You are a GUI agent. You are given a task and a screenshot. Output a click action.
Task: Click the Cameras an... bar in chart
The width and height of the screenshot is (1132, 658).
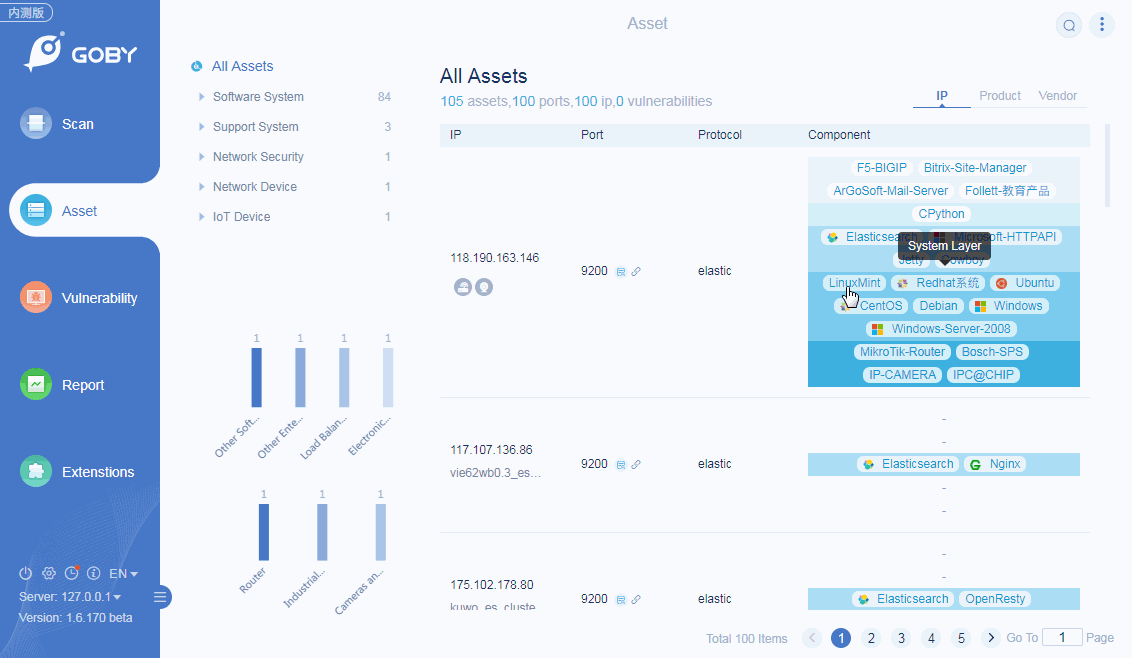coord(380,532)
